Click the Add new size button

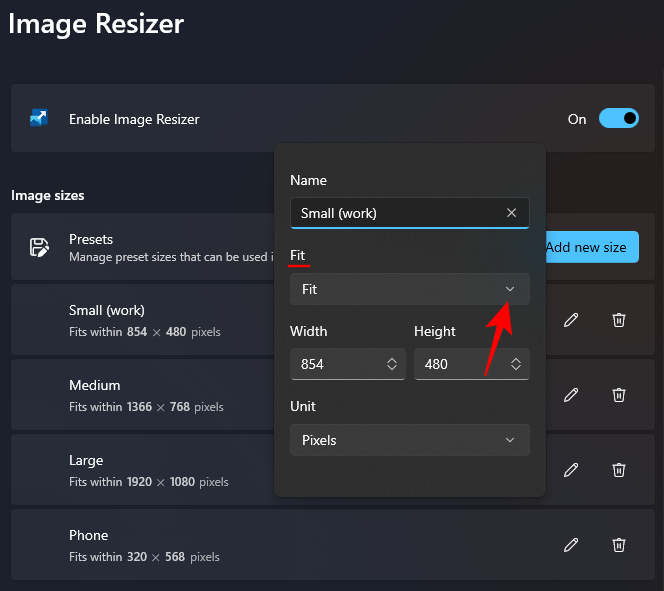(x=588, y=248)
